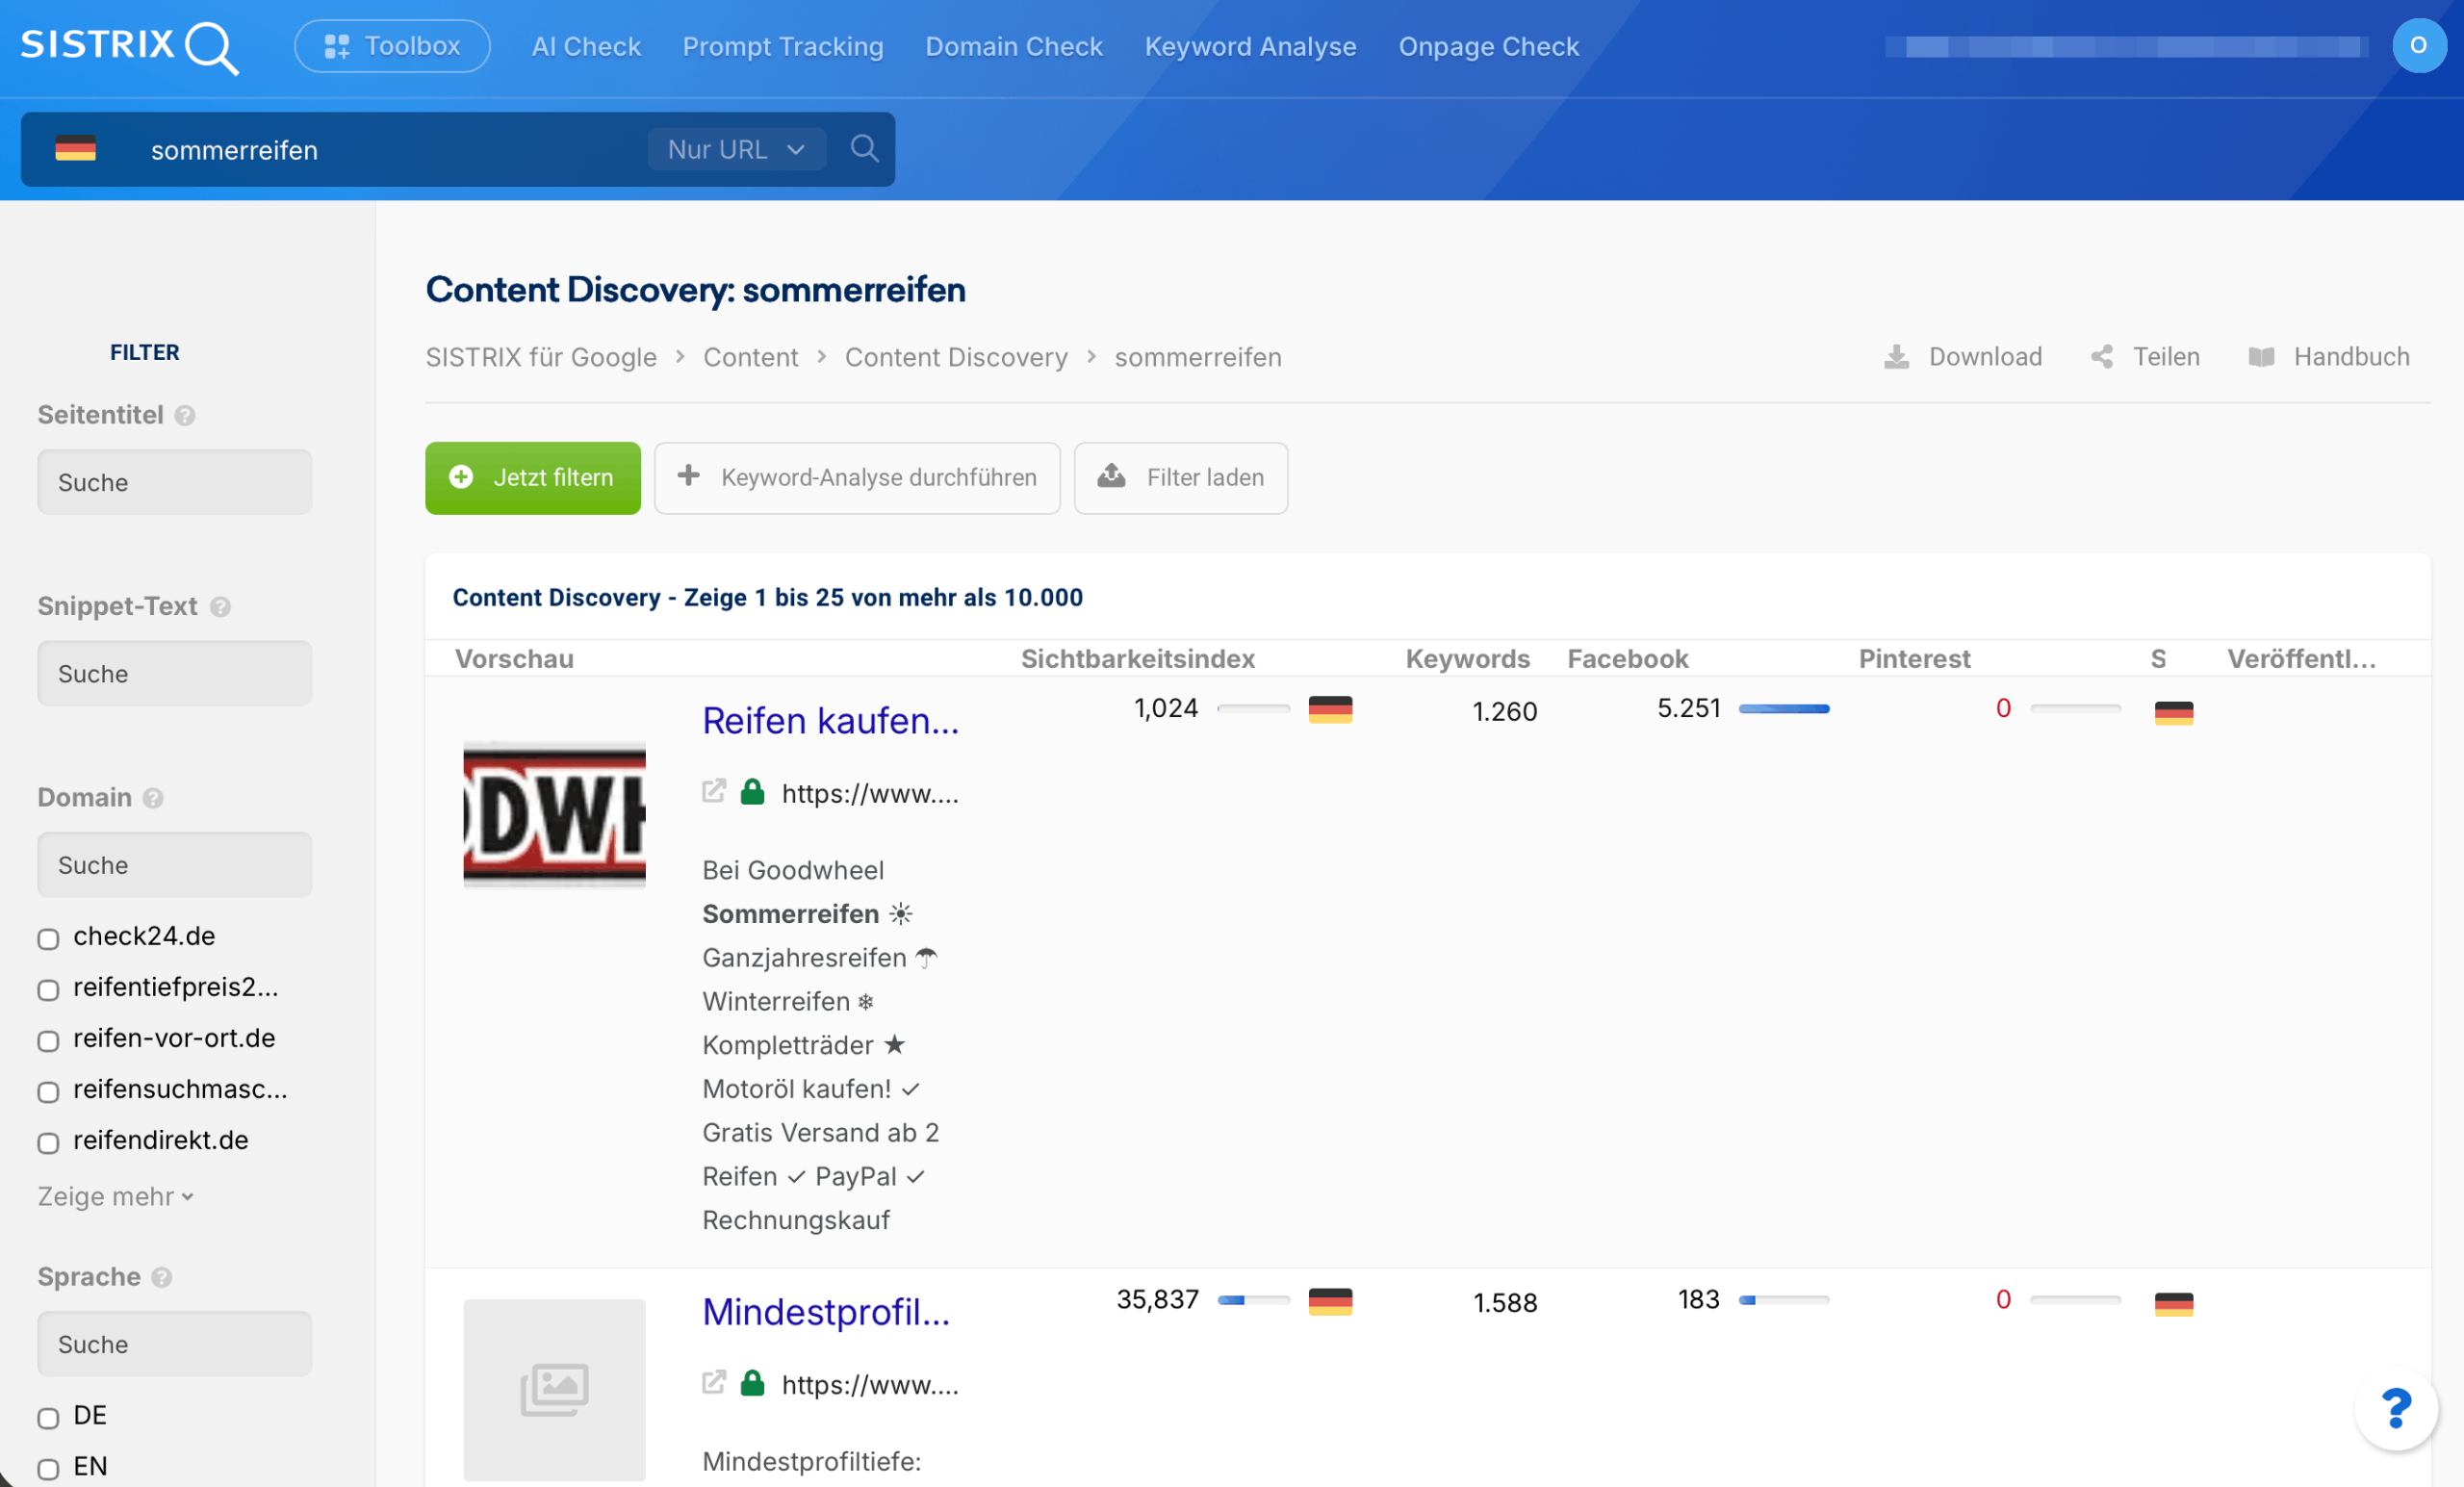Click Keyword-Analyse durchführen
The width and height of the screenshot is (2464, 1487).
click(857, 478)
